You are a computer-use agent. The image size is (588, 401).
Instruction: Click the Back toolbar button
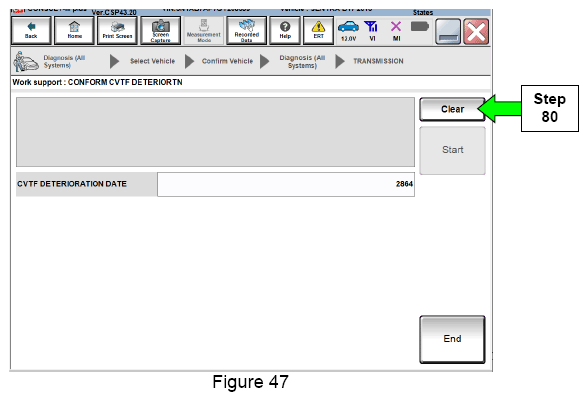click(x=31, y=30)
